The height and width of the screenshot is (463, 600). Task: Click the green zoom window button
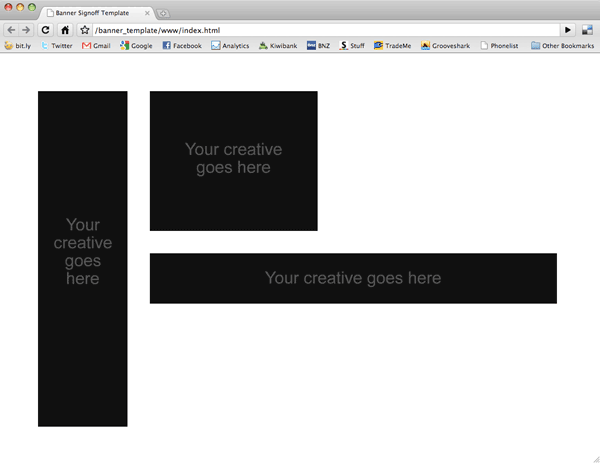click(x=32, y=7)
